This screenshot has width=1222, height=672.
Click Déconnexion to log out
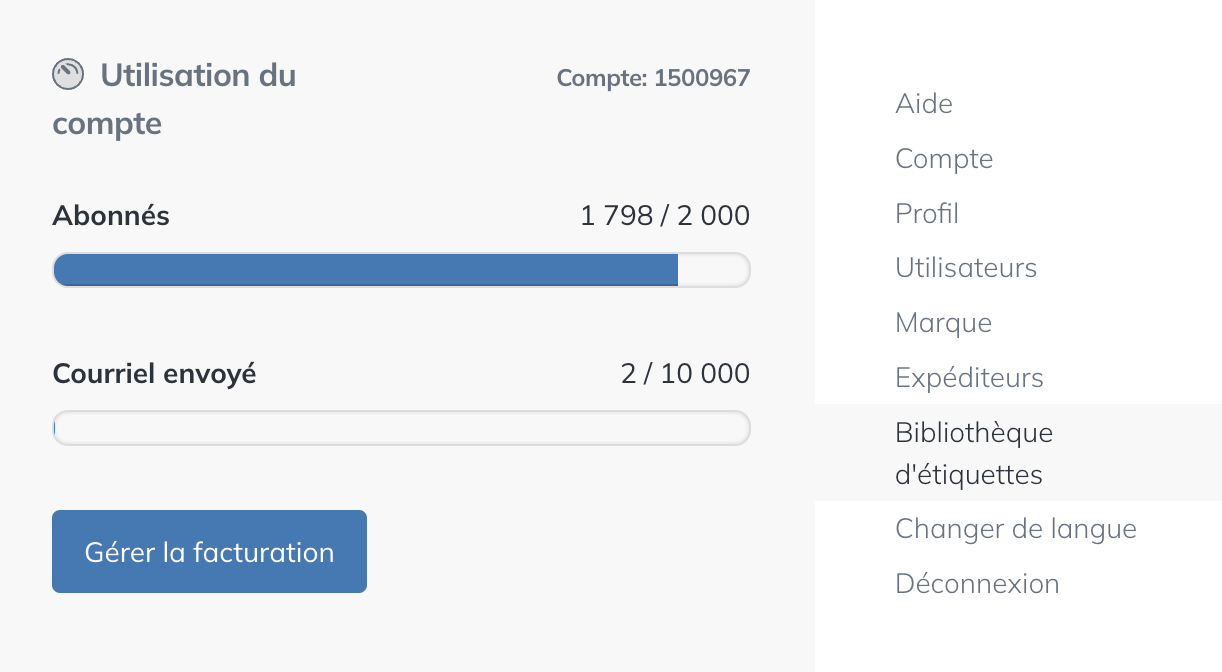(977, 583)
